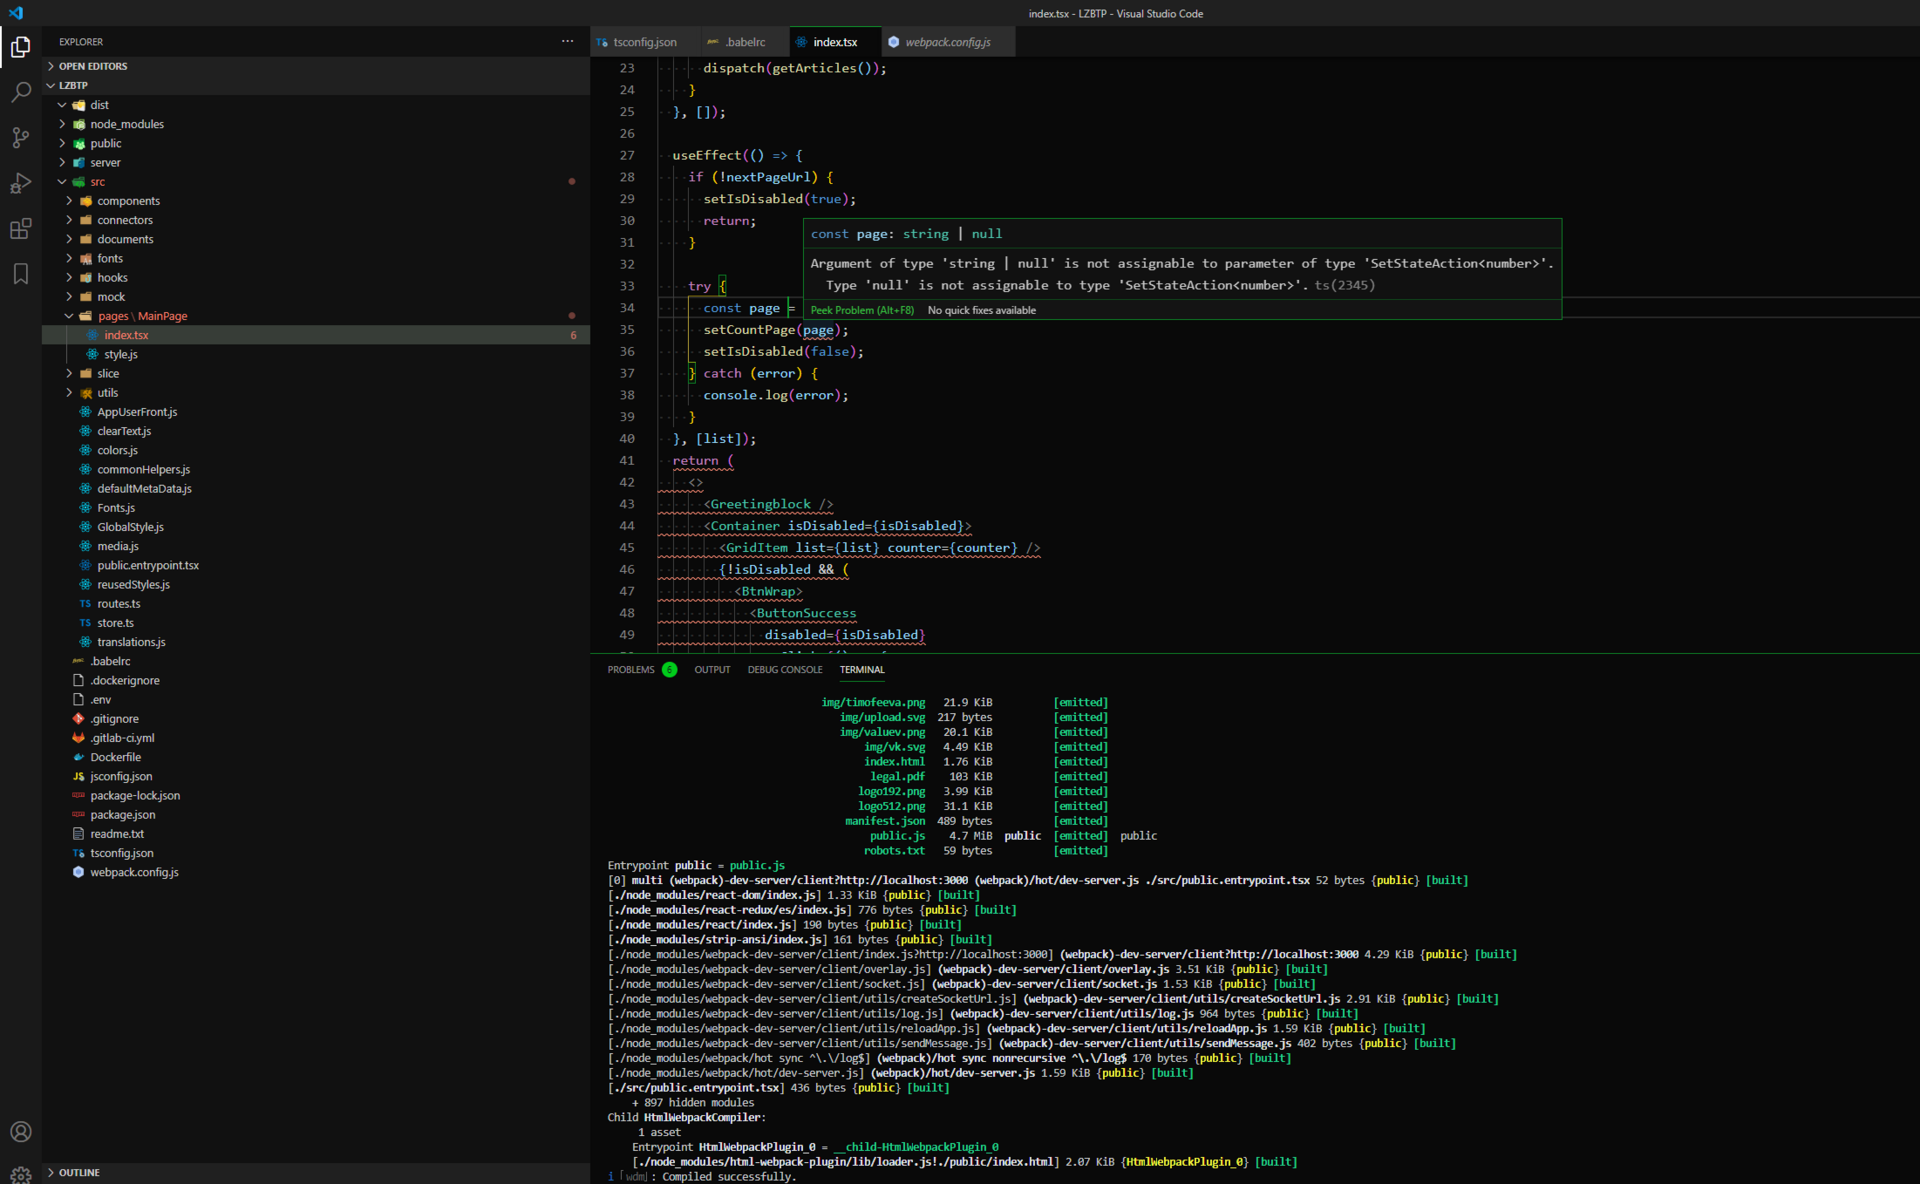Viewport: 1920px width, 1184px height.
Task: Select the index.tsx editor tab
Action: 835,42
